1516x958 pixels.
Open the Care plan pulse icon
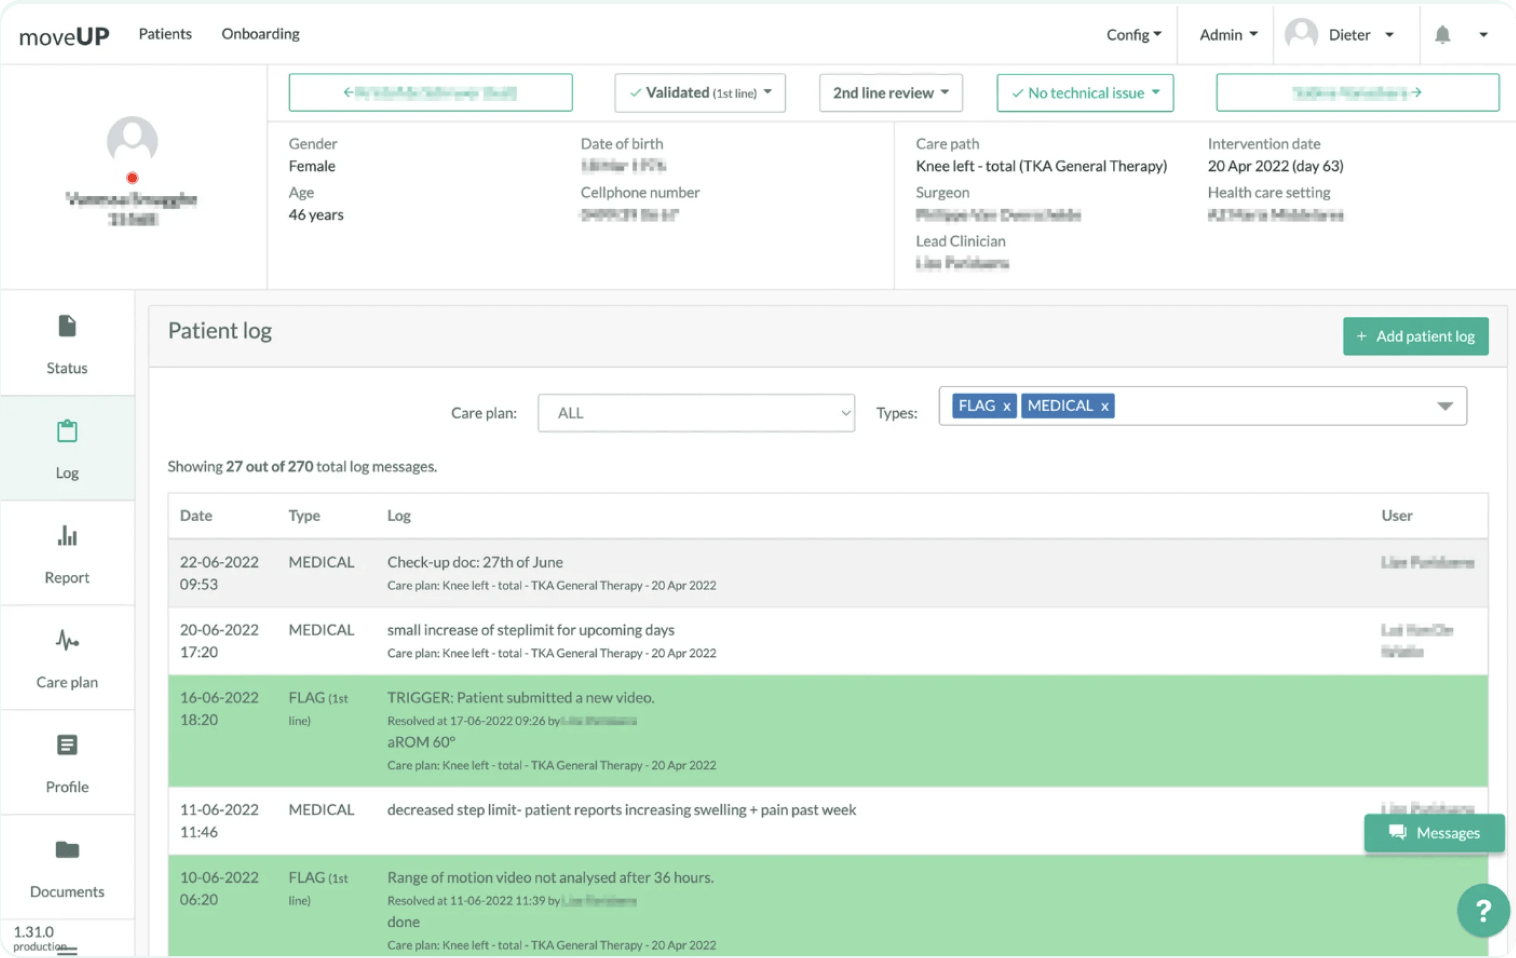67,641
